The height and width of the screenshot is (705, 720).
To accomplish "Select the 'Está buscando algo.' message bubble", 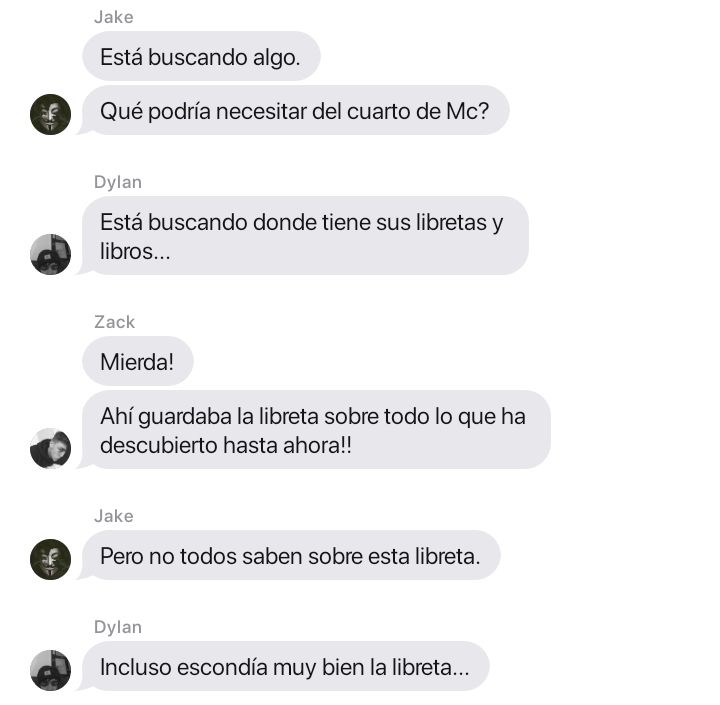I will click(201, 56).
